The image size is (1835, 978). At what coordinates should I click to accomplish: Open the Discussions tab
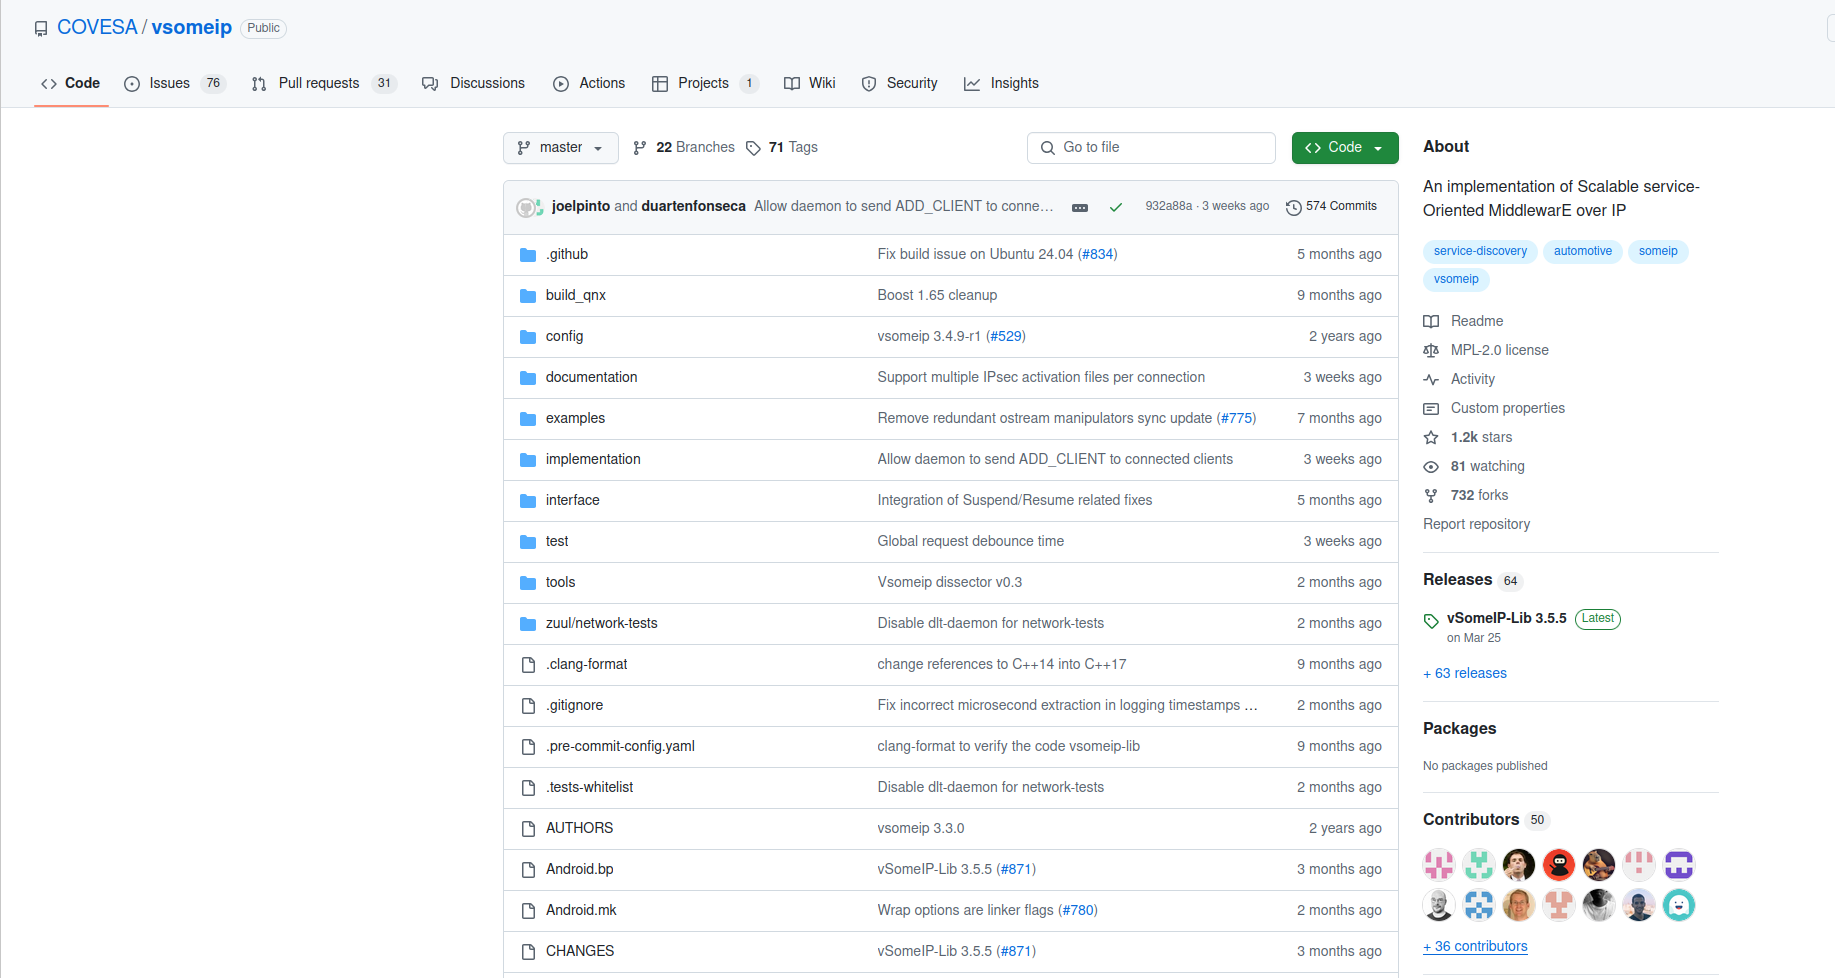pyautogui.click(x=473, y=84)
